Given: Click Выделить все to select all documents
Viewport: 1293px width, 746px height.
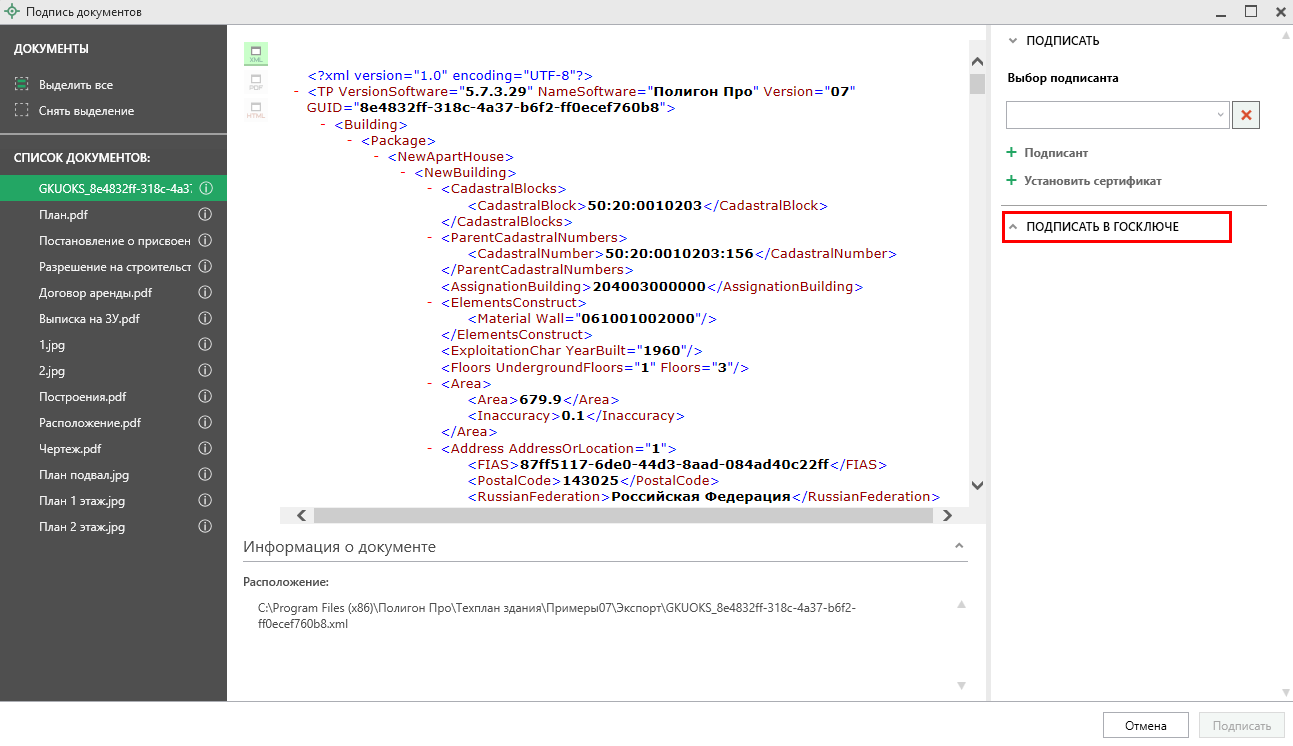Looking at the screenshot, I should tap(75, 85).
